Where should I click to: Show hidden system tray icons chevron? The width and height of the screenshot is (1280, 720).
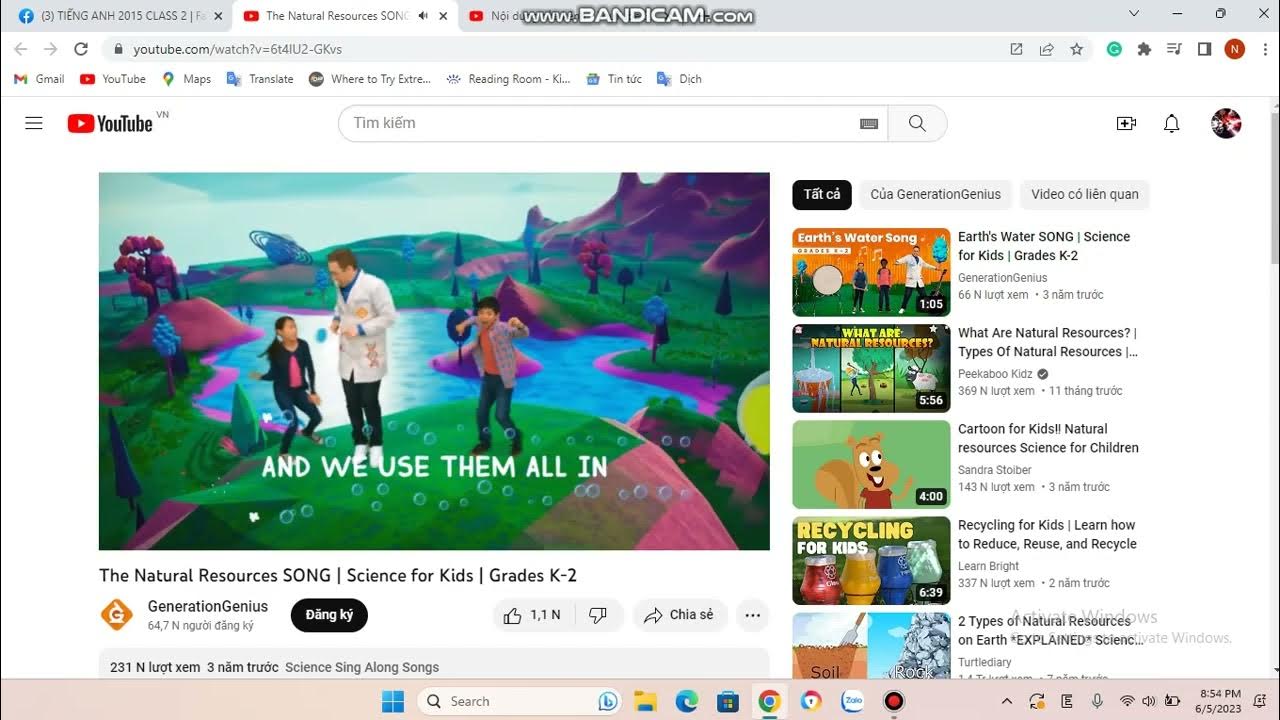point(1007,701)
